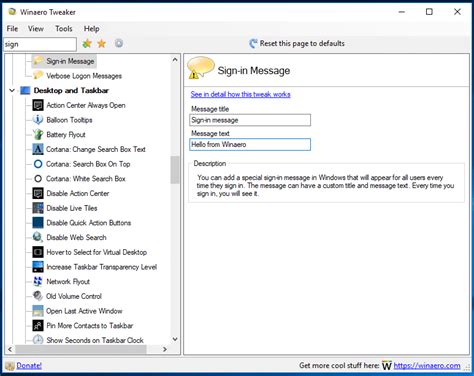Click the Sign-in Message tree icon
Screen dimensions: 474x376
(x=38, y=61)
